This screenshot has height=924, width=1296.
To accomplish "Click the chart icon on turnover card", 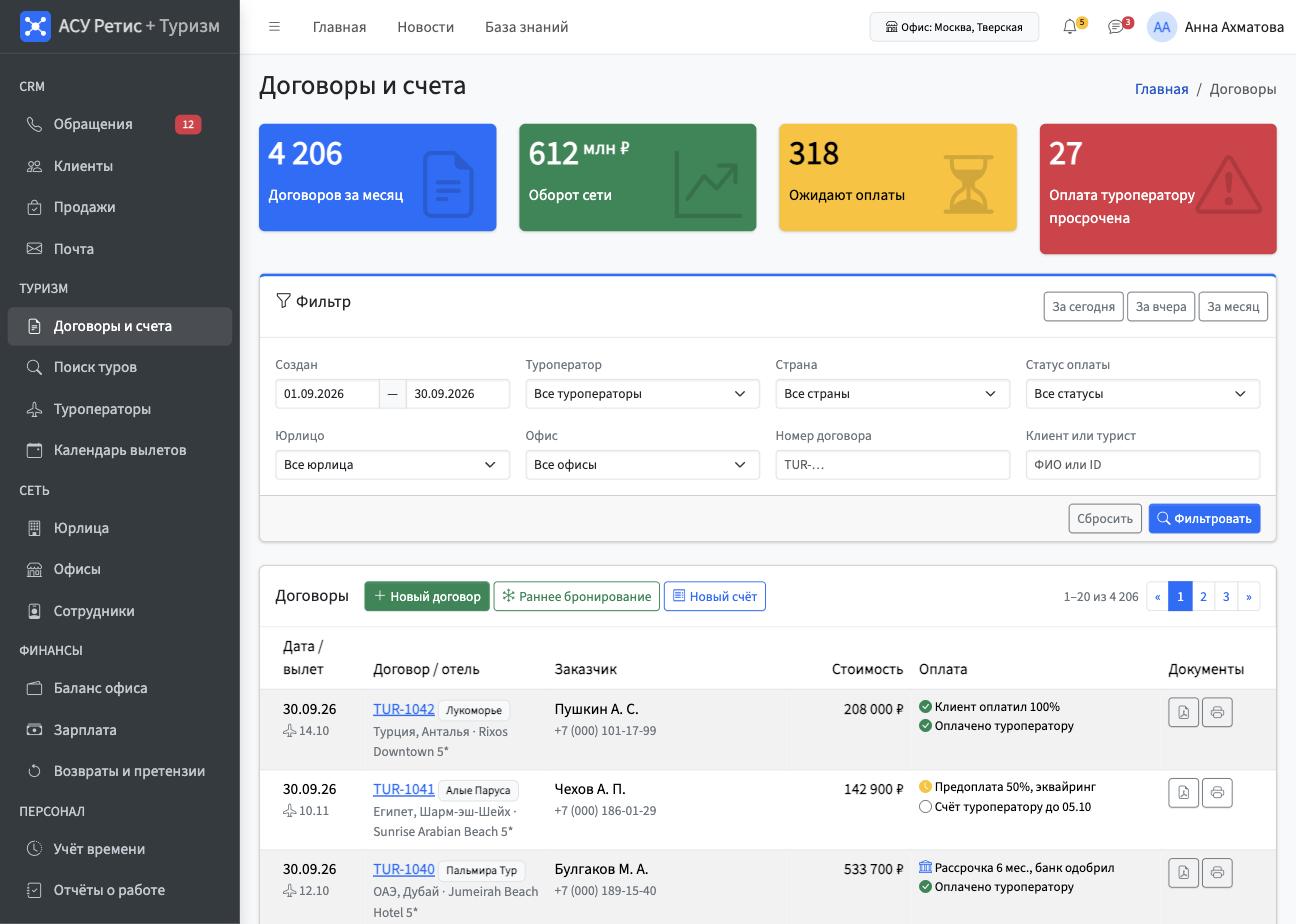I will [708, 184].
